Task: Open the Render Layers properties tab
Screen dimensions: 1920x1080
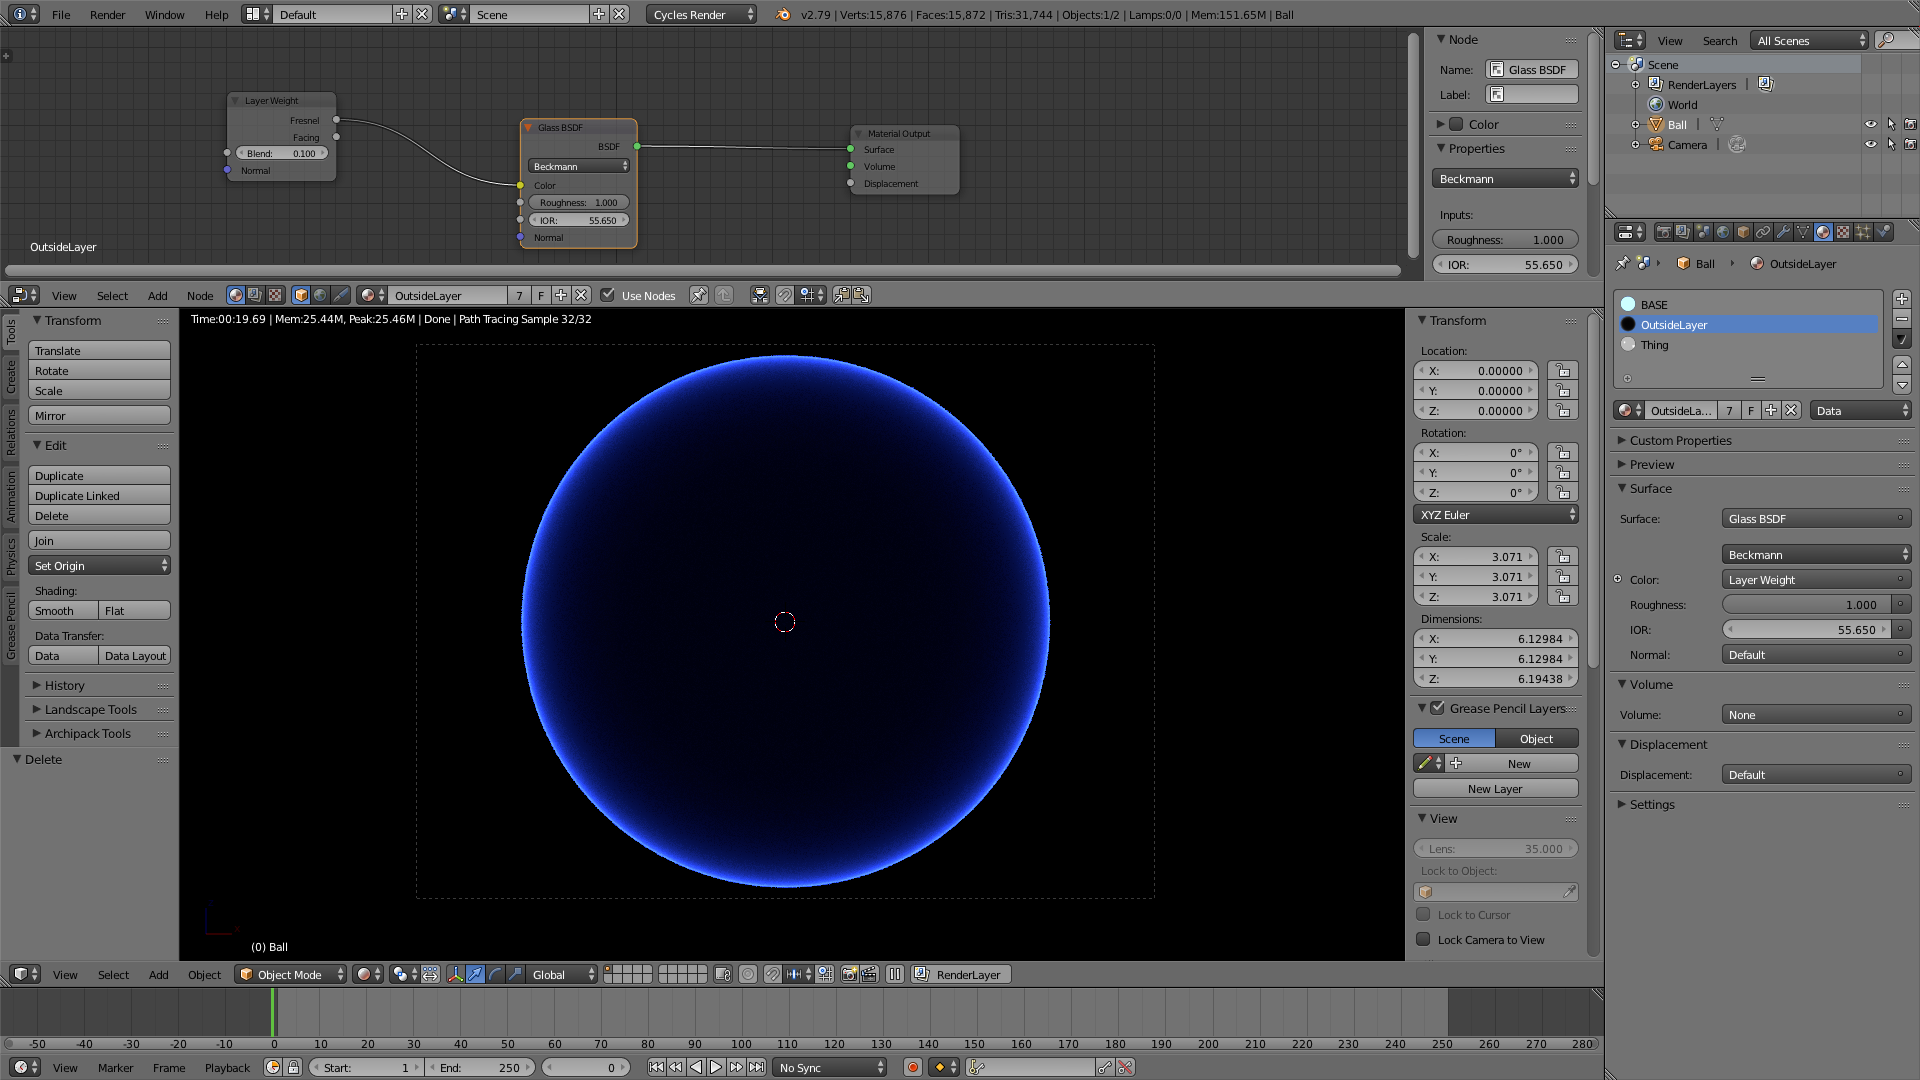Action: pyautogui.click(x=1683, y=232)
